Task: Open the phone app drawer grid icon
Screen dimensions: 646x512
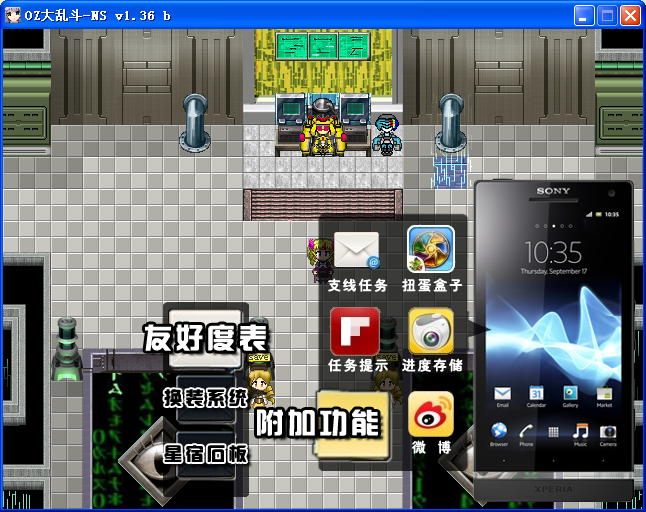Action: (x=553, y=432)
